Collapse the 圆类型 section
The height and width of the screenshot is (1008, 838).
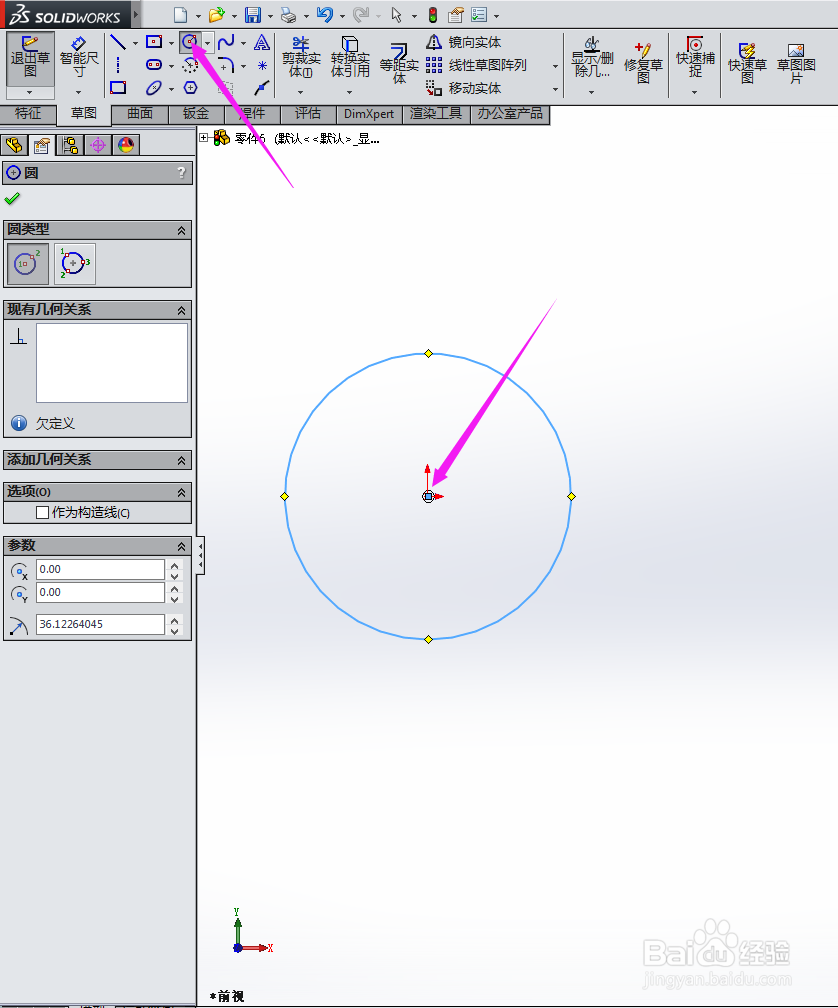click(x=182, y=230)
